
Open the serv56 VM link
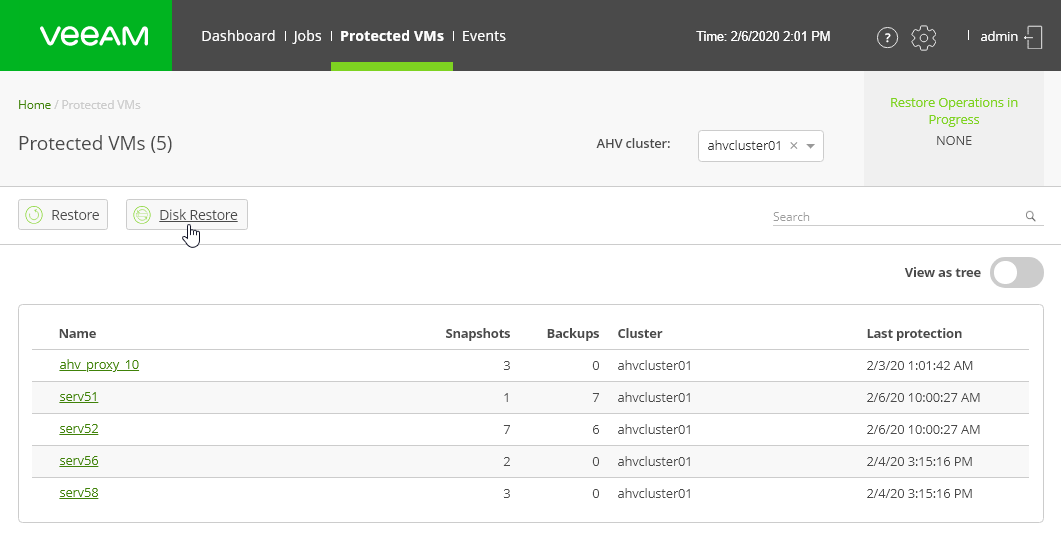78,461
